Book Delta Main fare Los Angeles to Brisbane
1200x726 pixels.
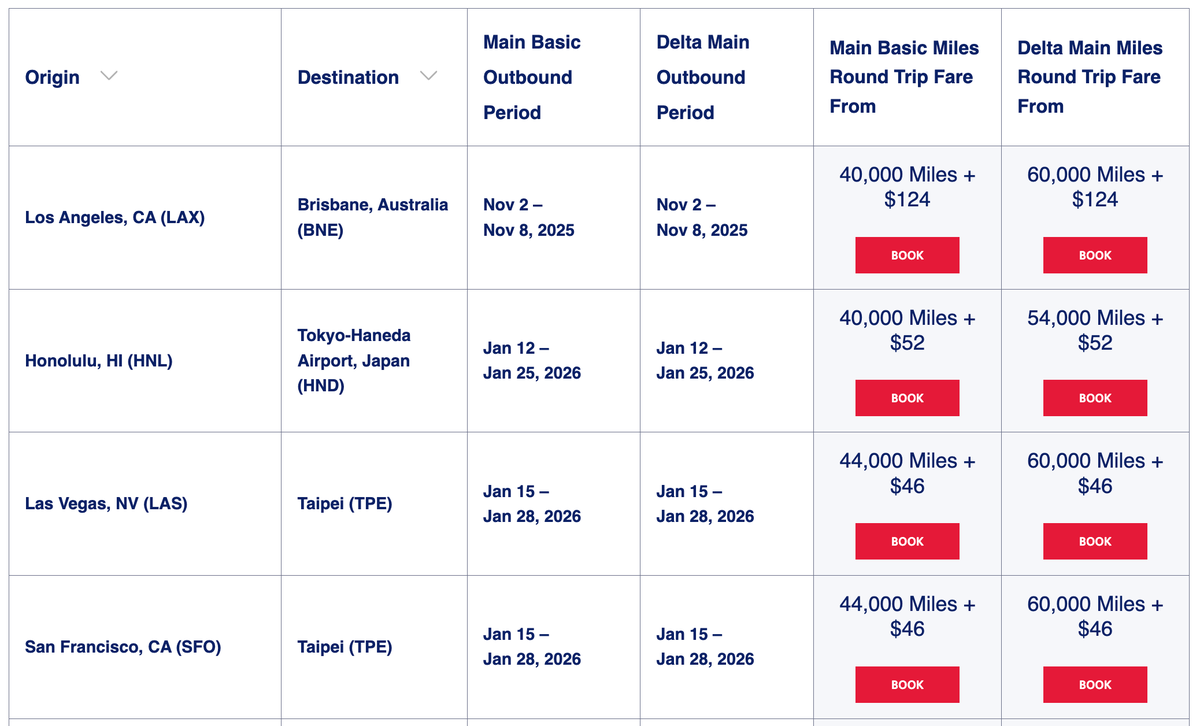click(1095, 255)
